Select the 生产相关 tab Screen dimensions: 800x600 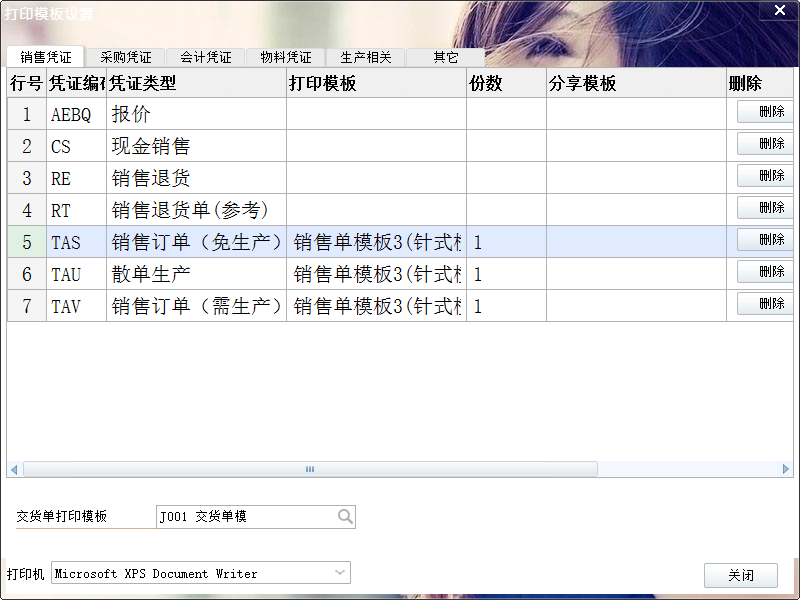tap(366, 58)
